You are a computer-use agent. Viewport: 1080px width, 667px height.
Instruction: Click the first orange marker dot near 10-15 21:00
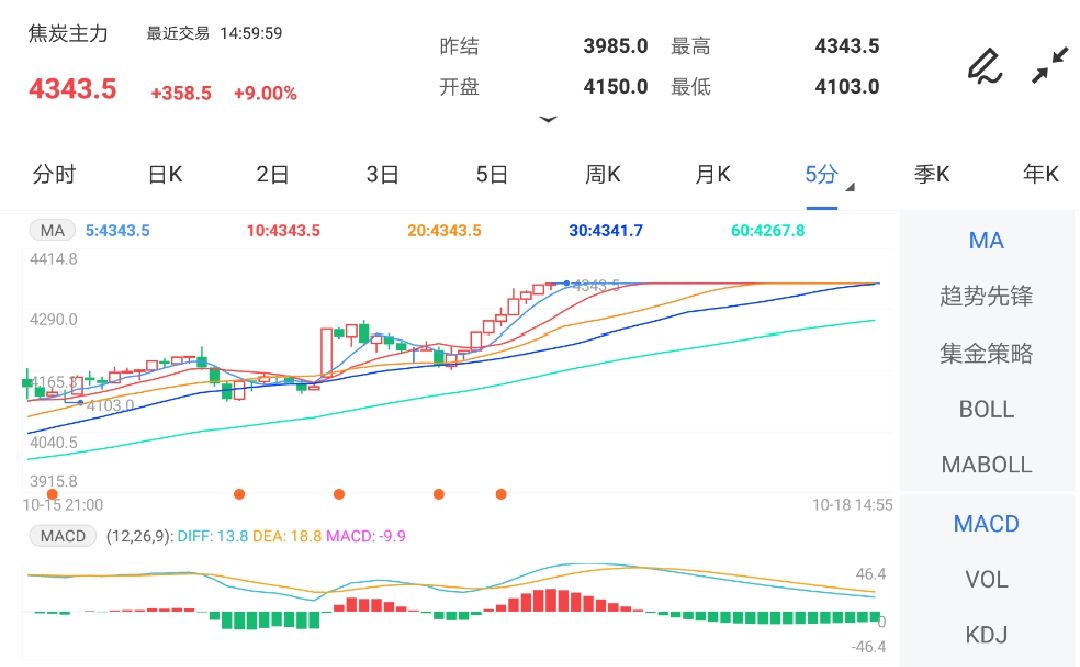(x=52, y=494)
